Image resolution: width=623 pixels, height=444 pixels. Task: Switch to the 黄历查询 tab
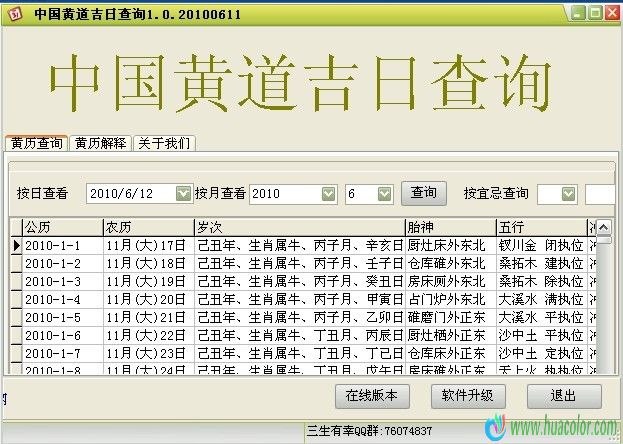[37, 143]
